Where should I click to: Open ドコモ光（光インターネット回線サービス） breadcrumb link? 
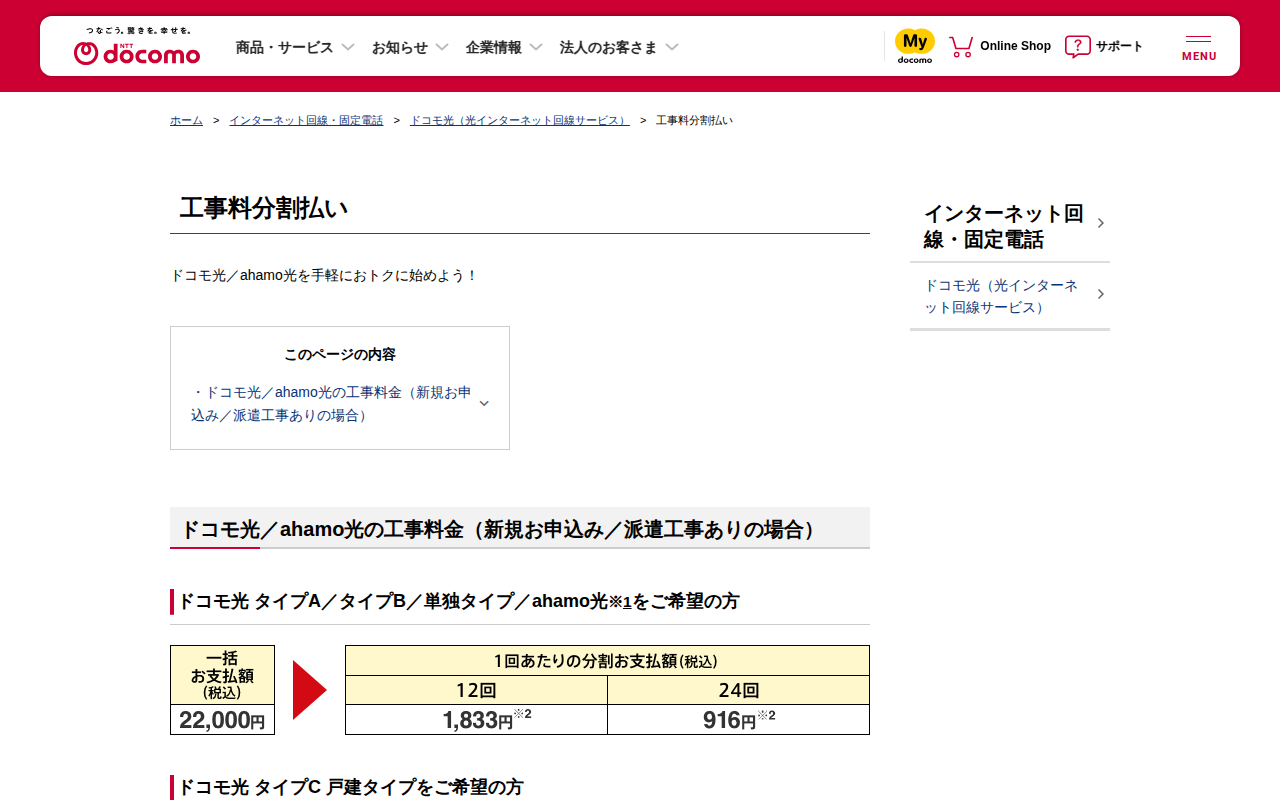[520, 120]
